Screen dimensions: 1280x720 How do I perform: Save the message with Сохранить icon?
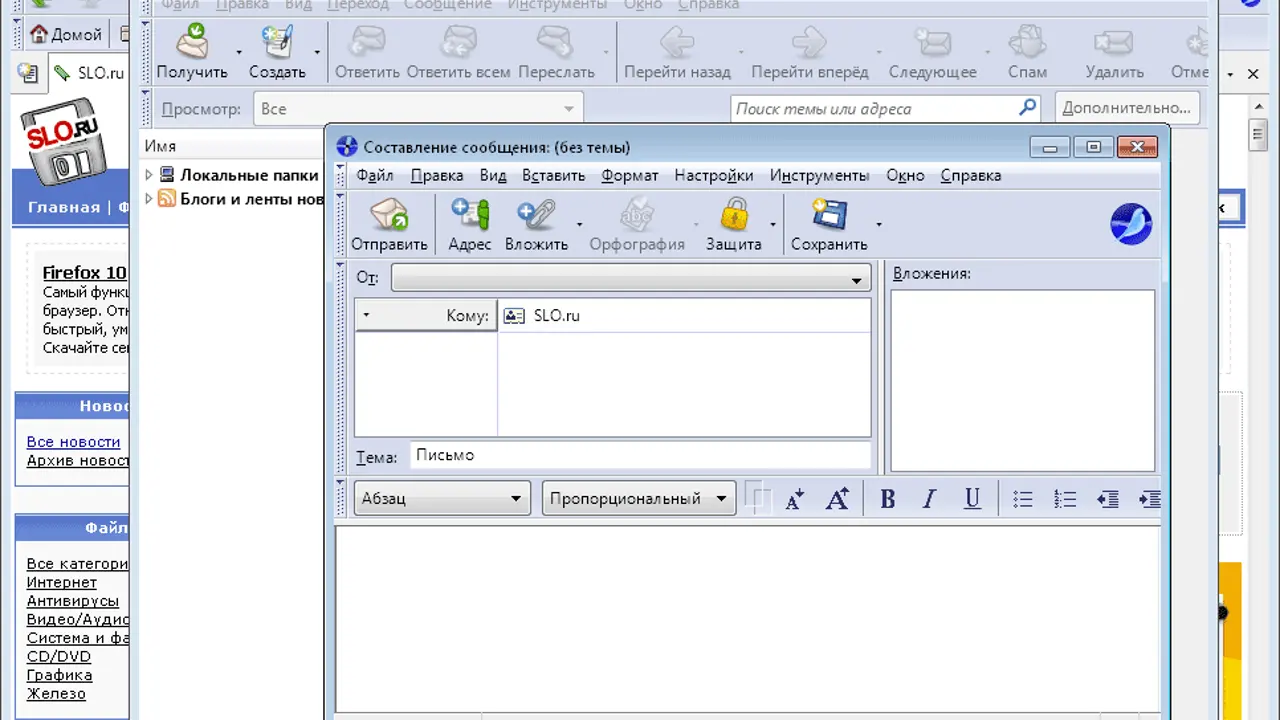point(828,223)
